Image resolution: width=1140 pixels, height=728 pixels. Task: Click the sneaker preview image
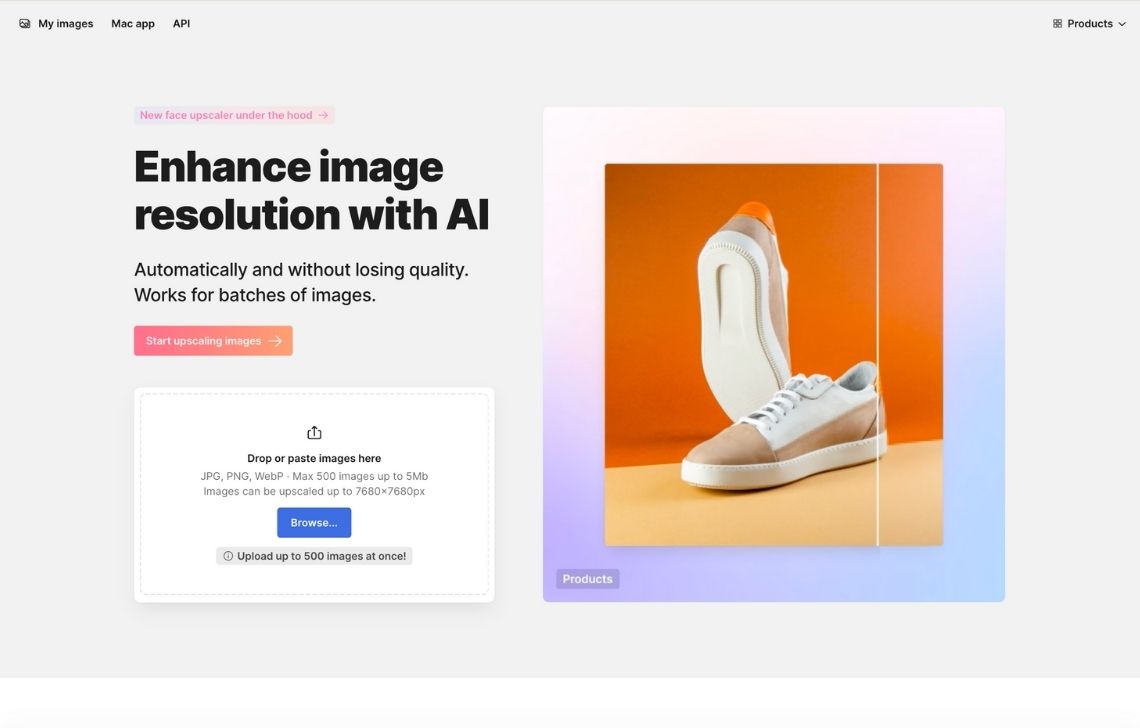[774, 355]
